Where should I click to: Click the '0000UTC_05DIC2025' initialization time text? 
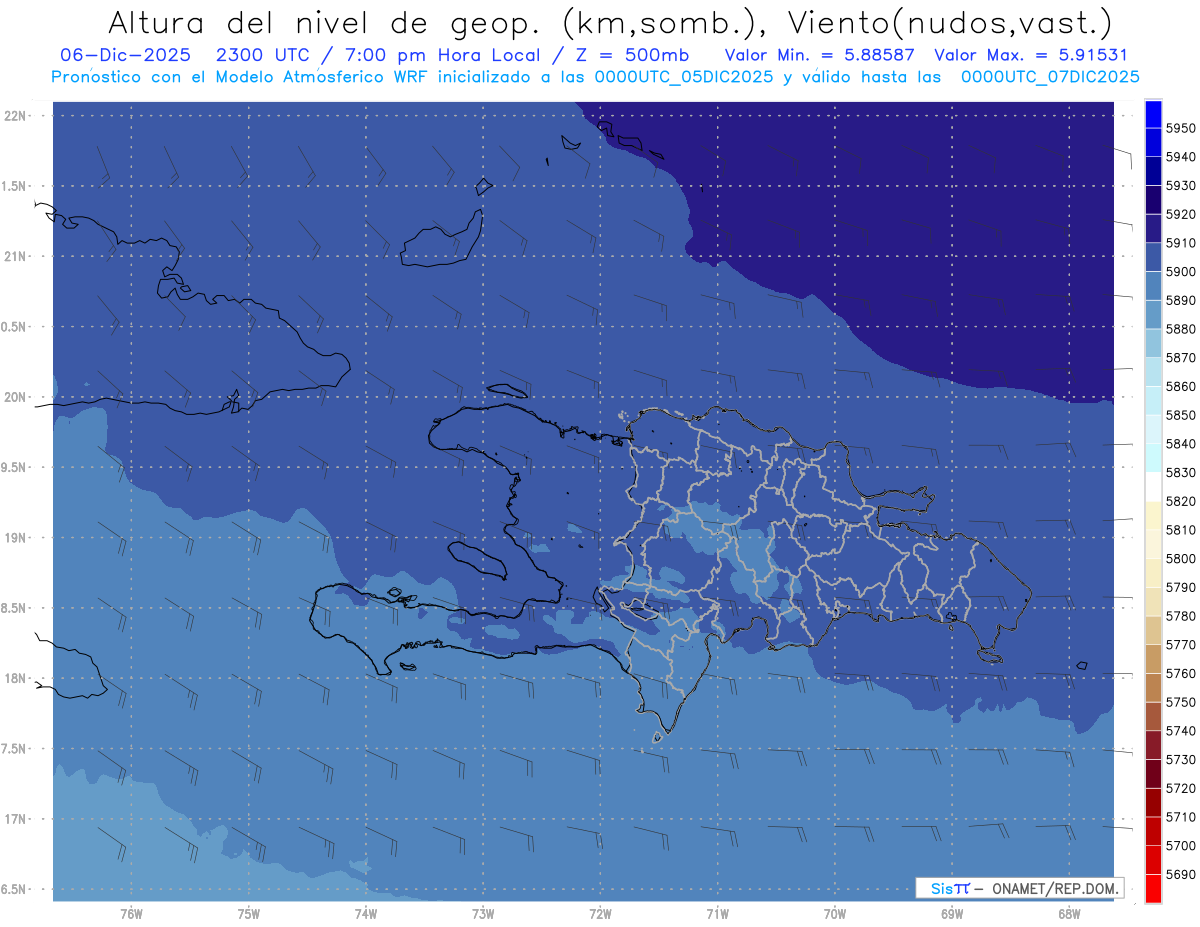coord(684,77)
